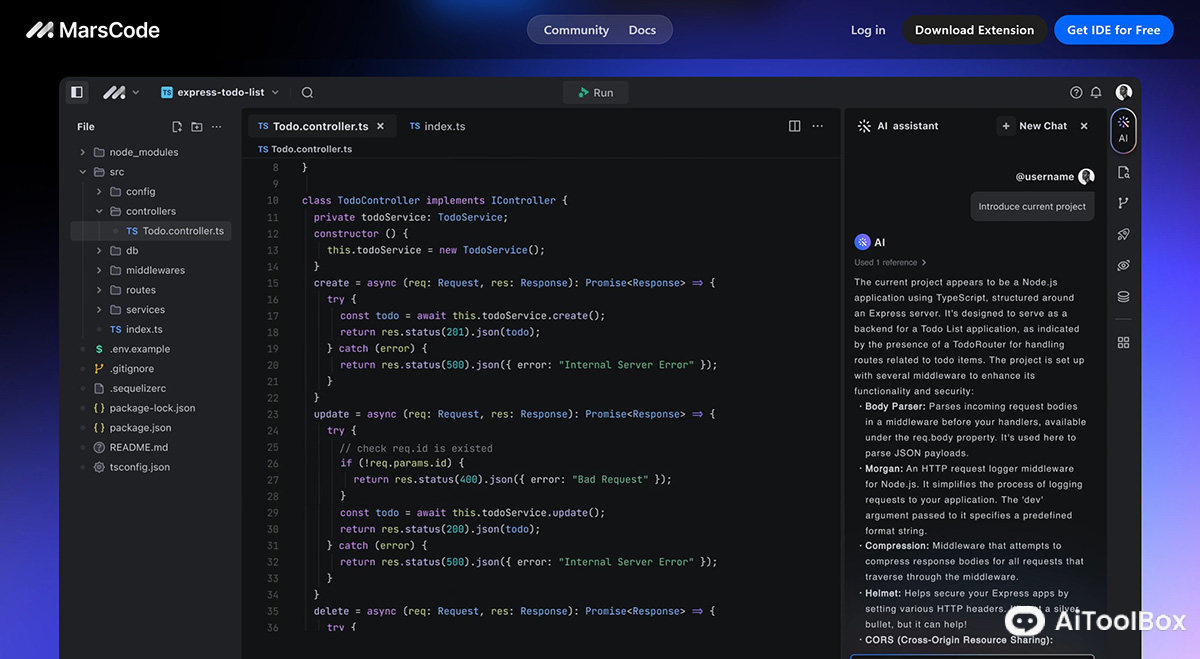Click code line 10 class TodoController
1200x659 pixels.
[x=434, y=200]
